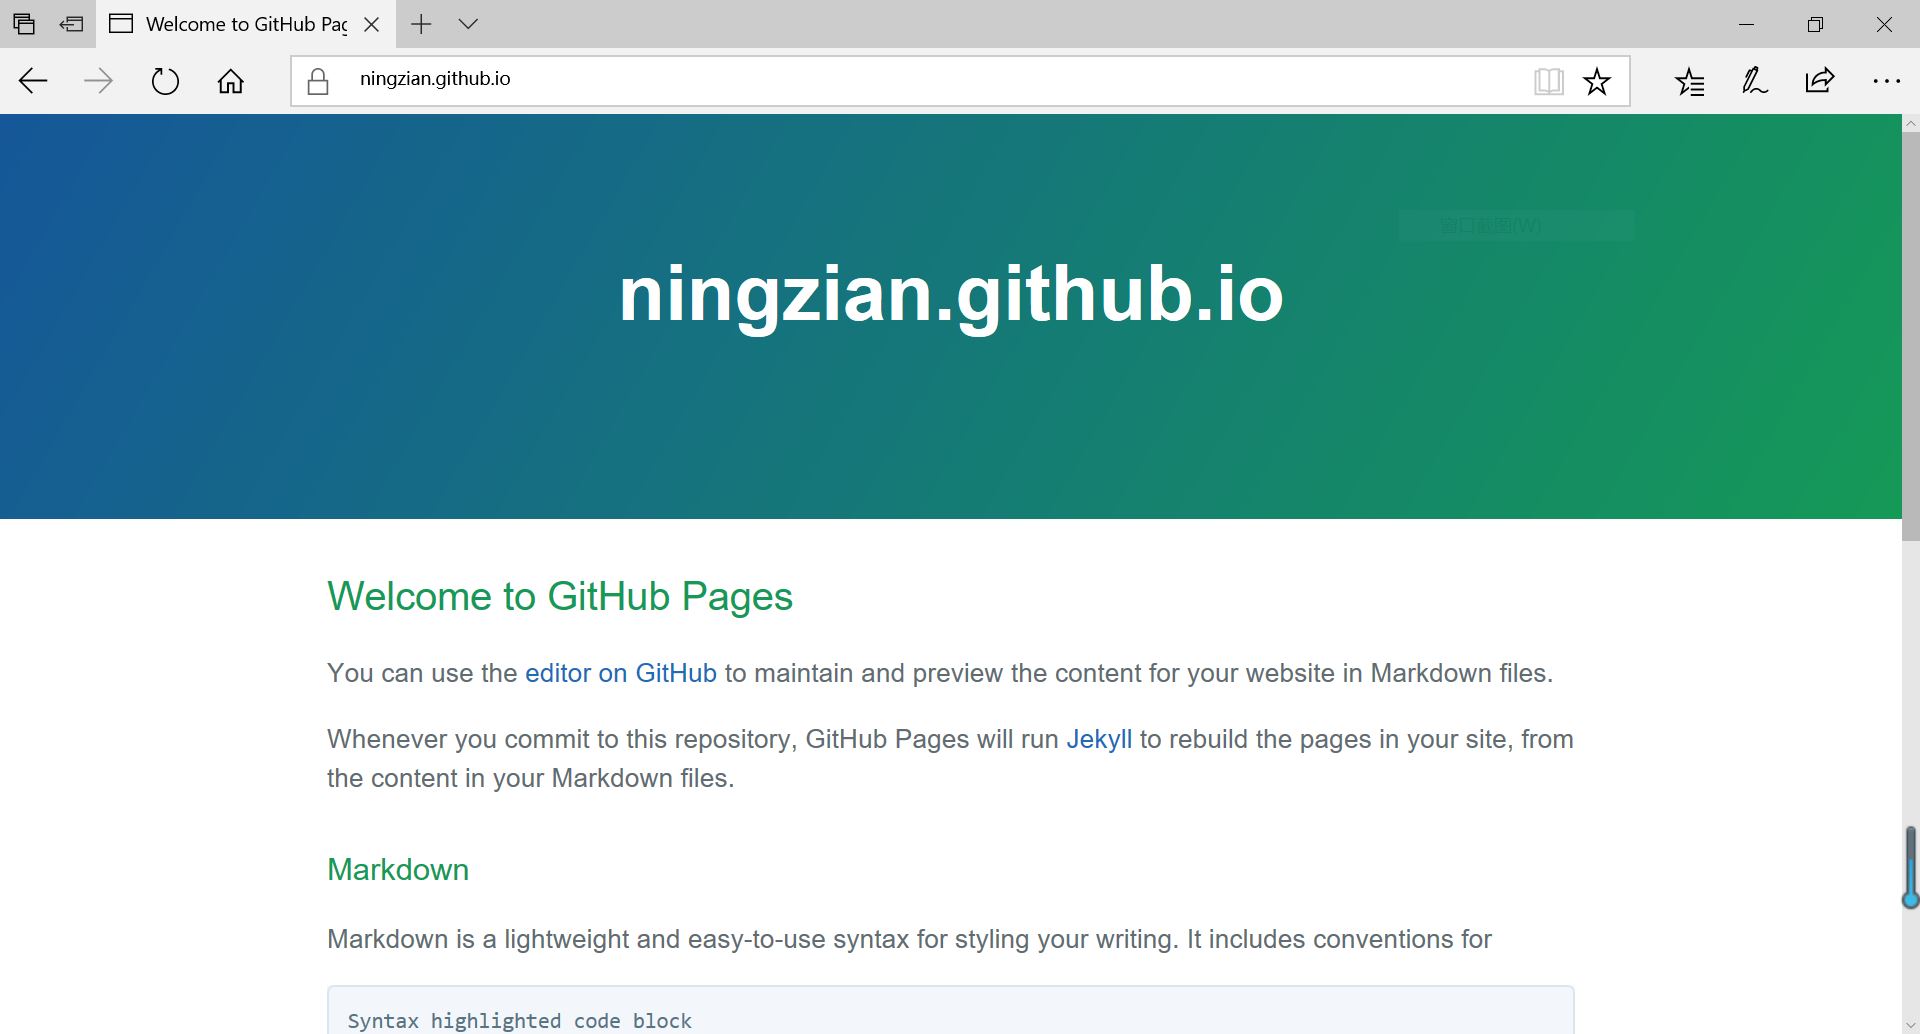Image resolution: width=1920 pixels, height=1034 pixels.
Task: Share this page icon
Action: click(1820, 81)
